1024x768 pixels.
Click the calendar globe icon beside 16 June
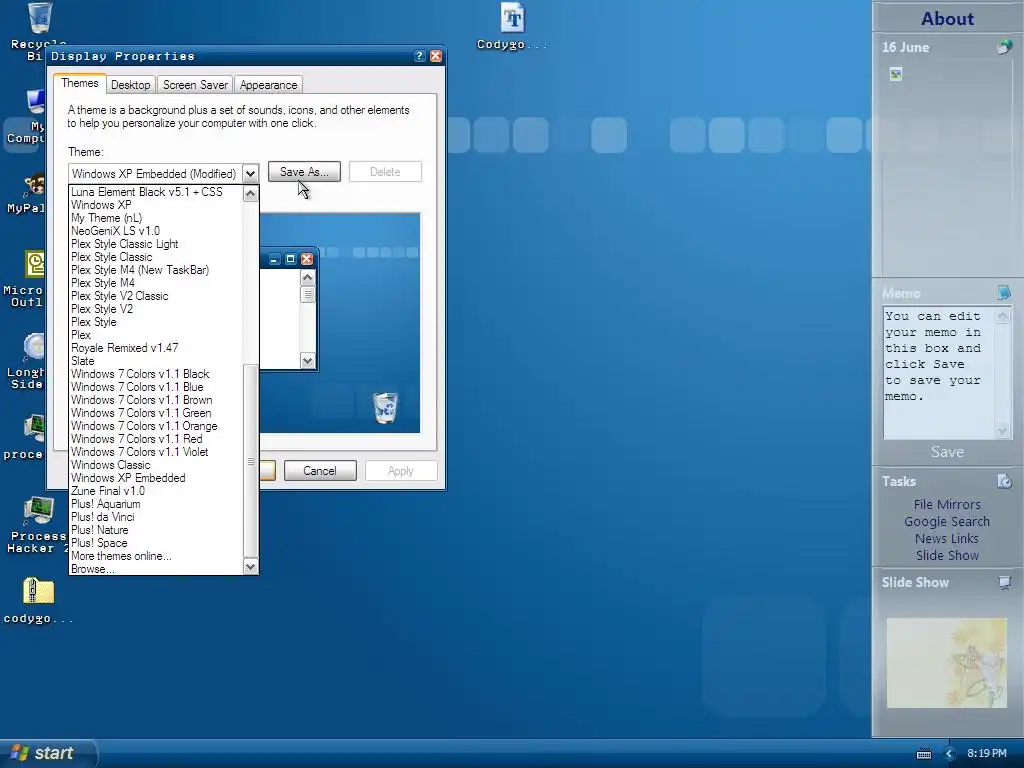pos(1004,47)
